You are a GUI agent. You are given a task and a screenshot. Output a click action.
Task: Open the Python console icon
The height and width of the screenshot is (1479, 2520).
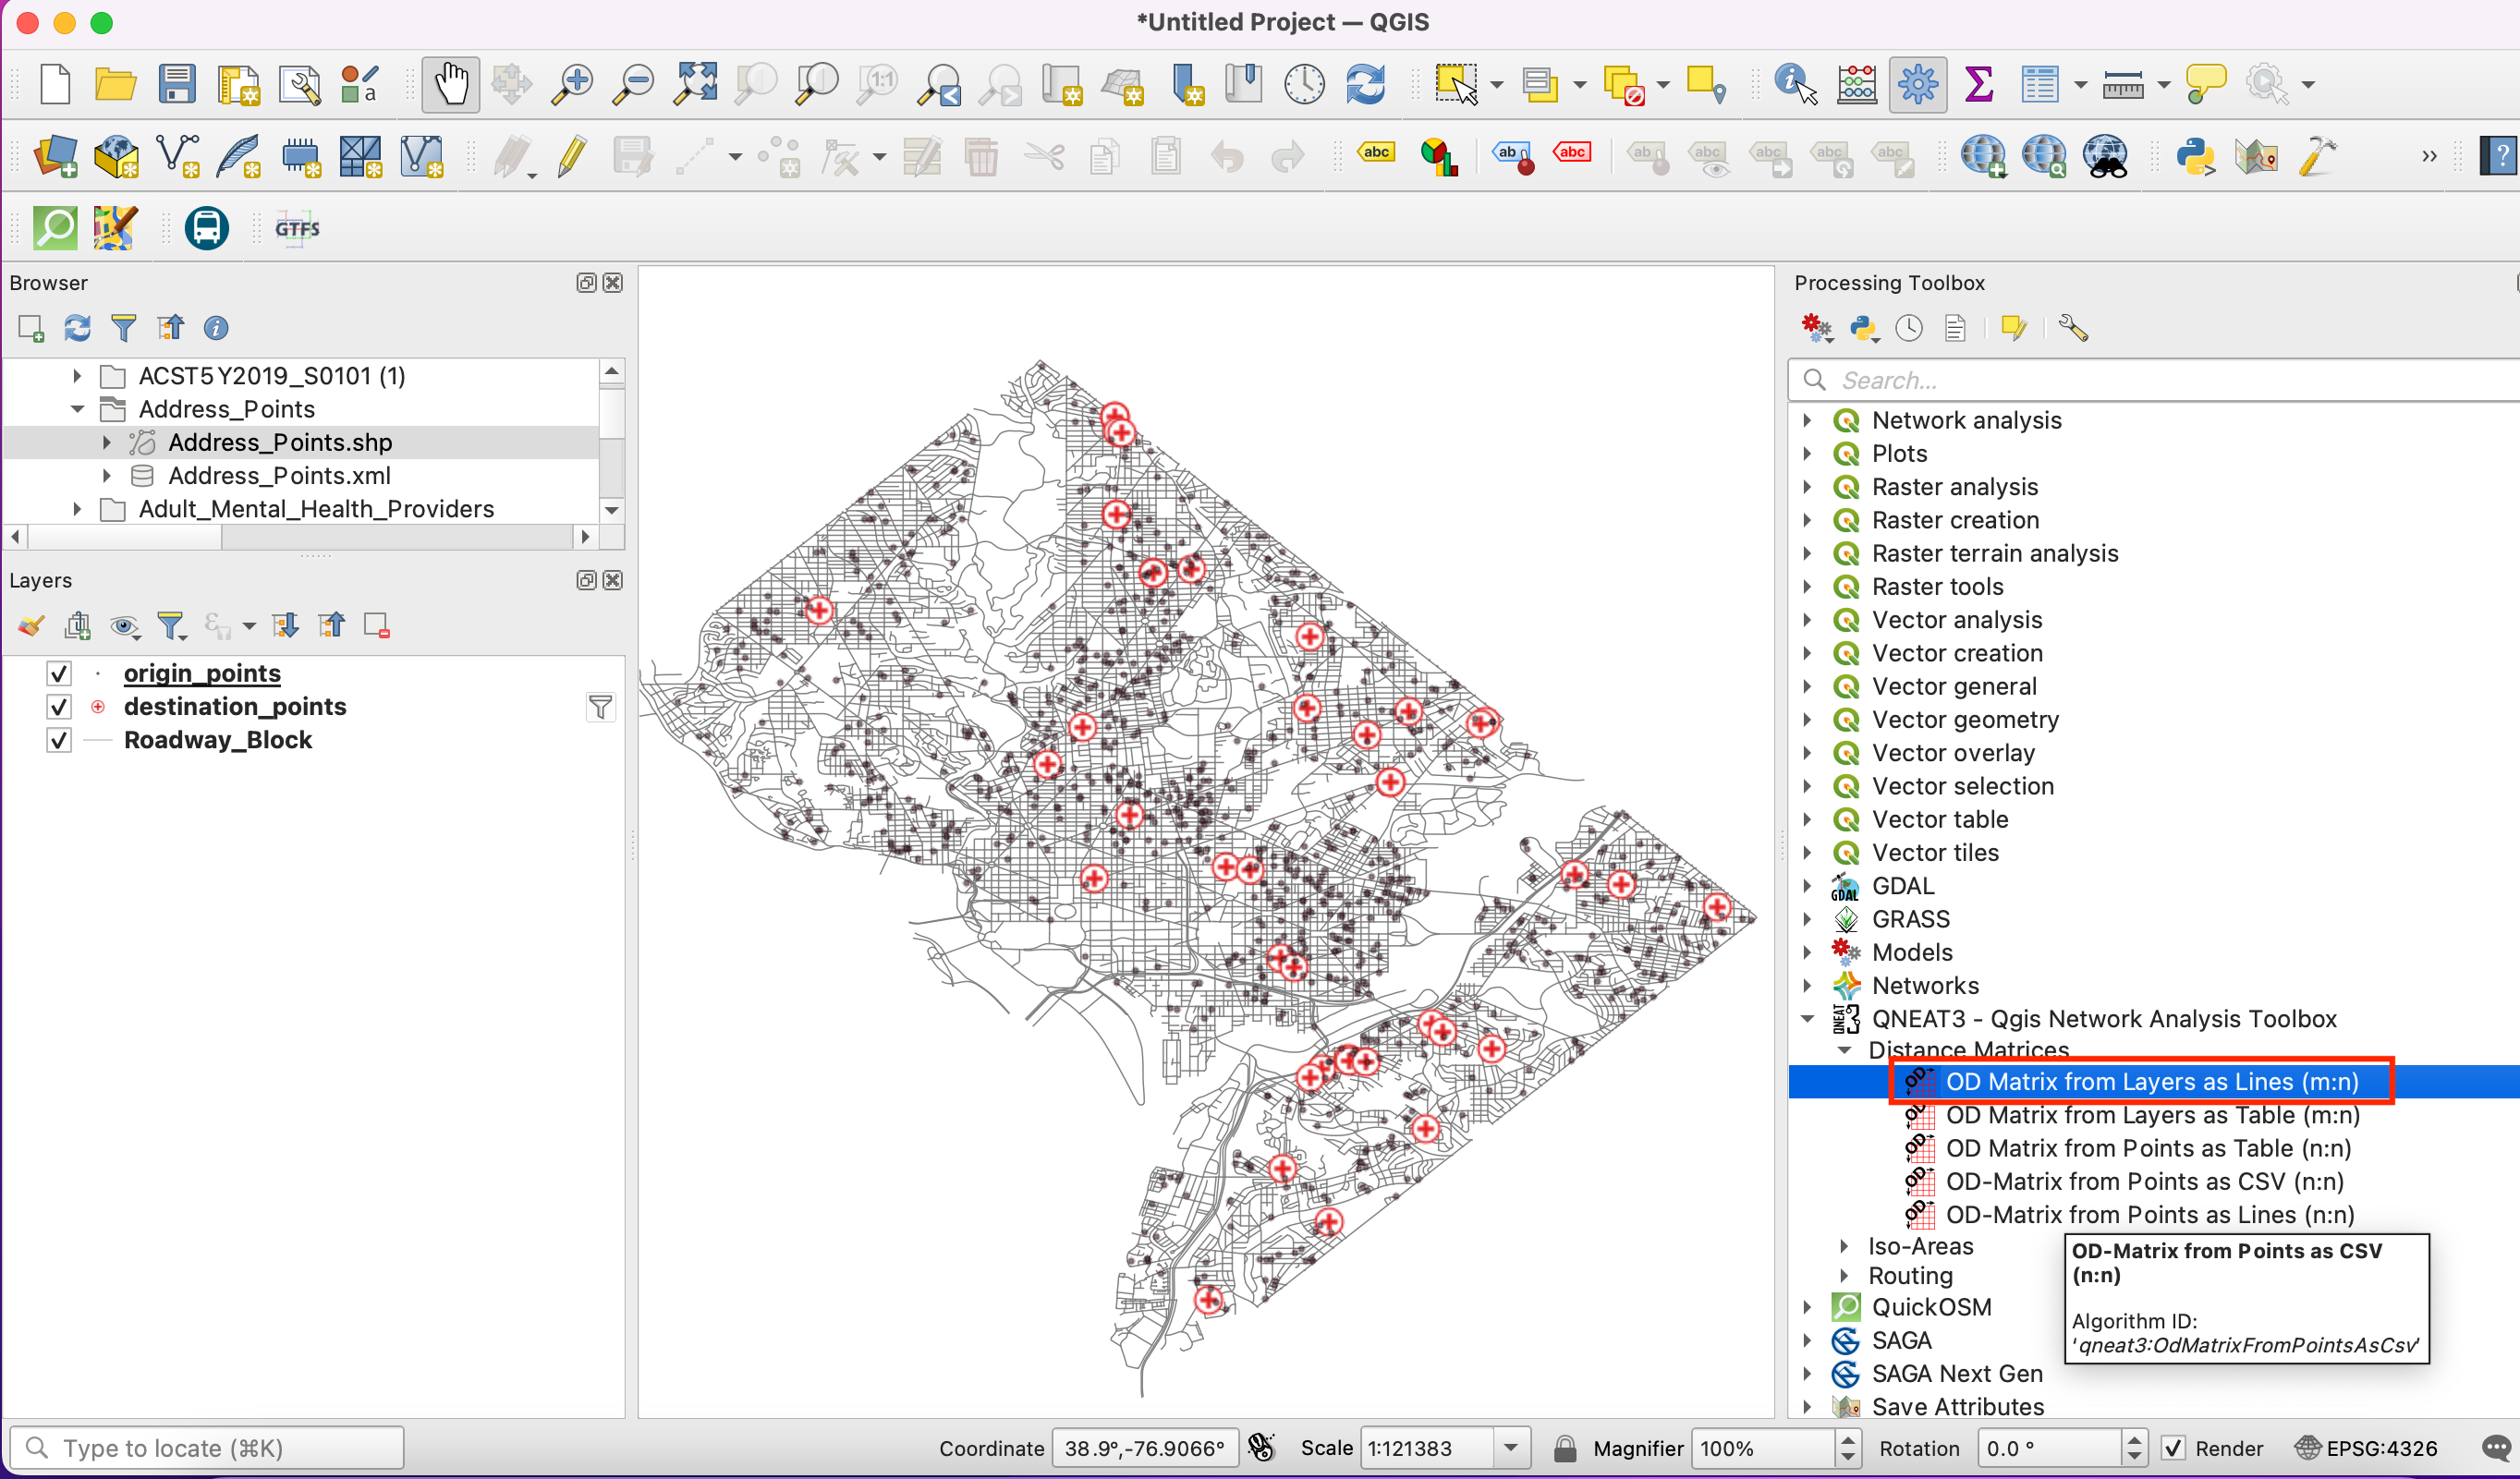[2195, 157]
